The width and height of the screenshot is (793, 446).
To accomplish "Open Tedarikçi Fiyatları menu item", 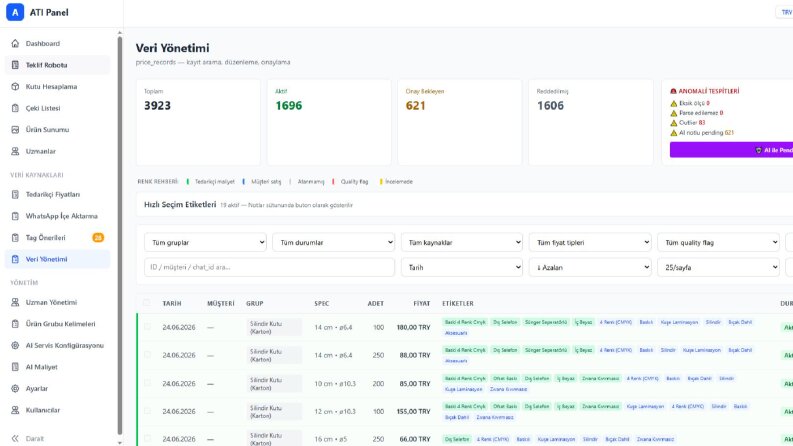I will 57,194.
